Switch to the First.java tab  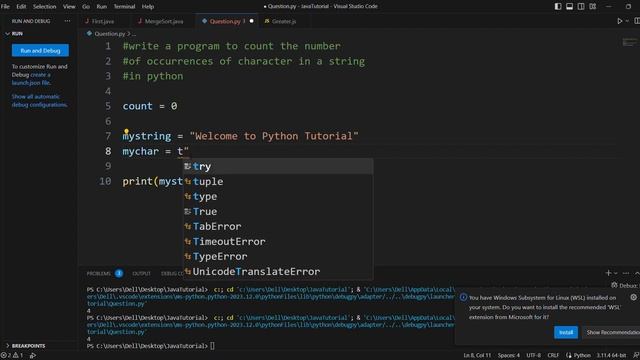click(102, 21)
